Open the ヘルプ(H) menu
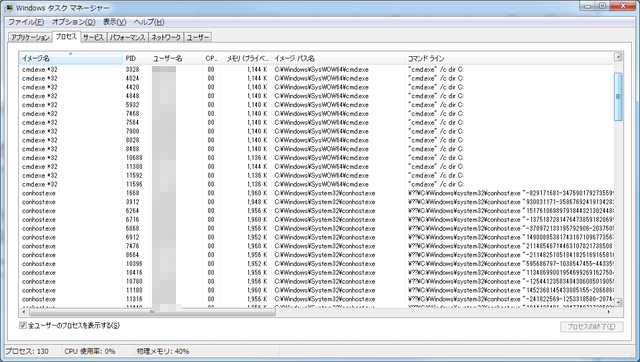 149,22
